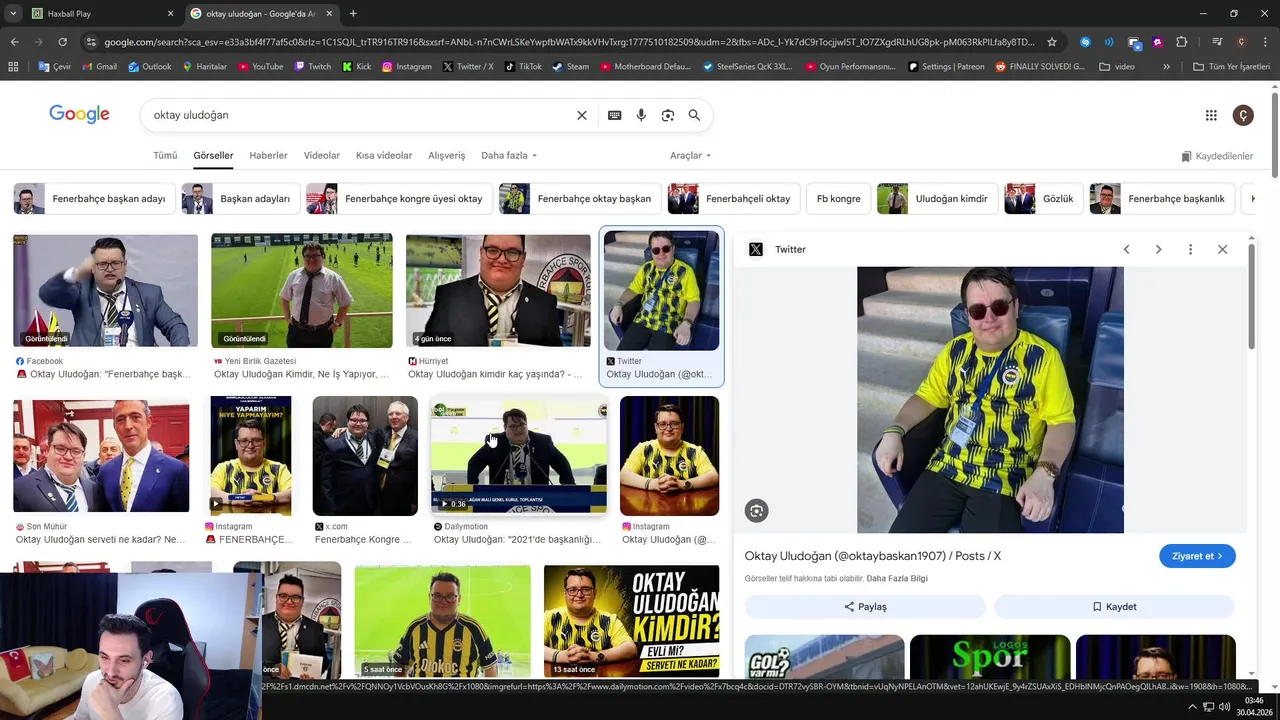
Task: Switch to Kısa videolar tab
Action: [384, 155]
